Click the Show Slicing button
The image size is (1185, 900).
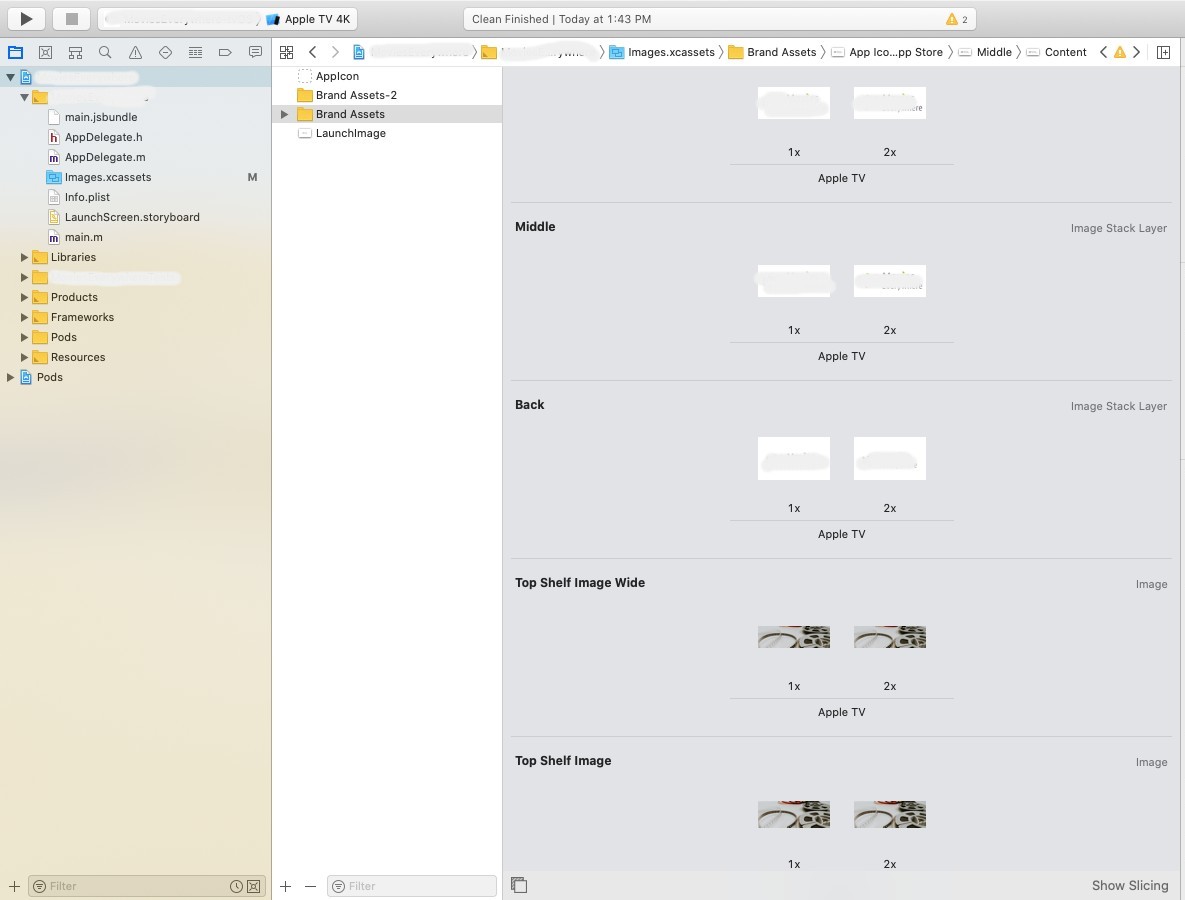pos(1129,885)
